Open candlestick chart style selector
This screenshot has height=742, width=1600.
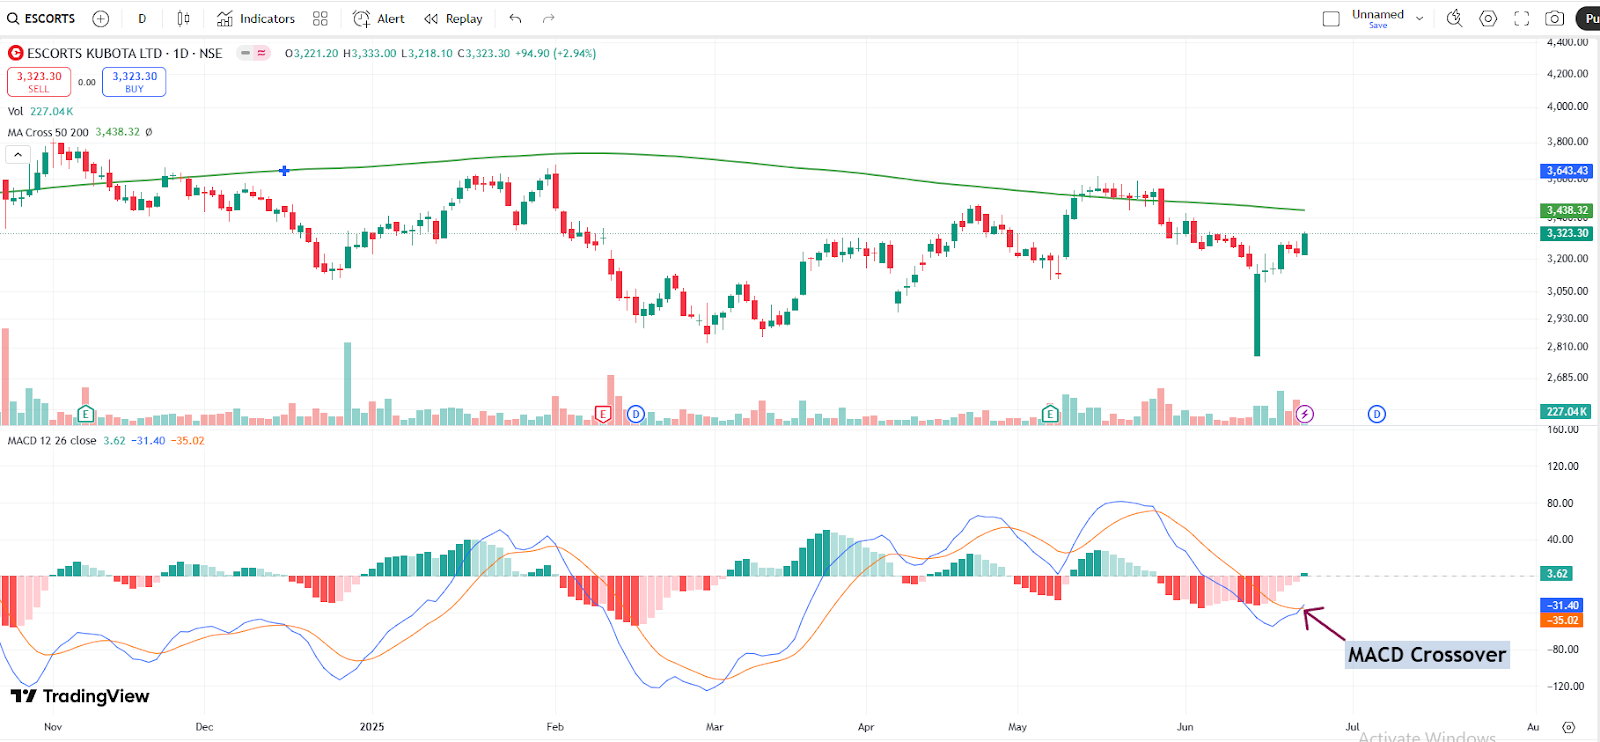183,18
